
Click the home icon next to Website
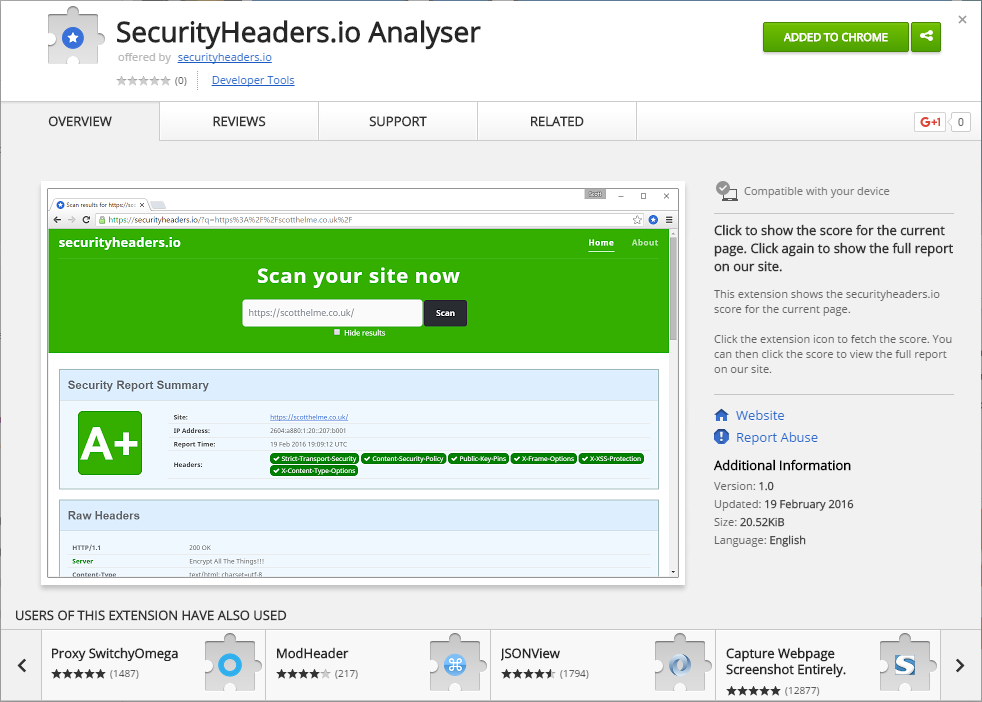click(x=719, y=415)
